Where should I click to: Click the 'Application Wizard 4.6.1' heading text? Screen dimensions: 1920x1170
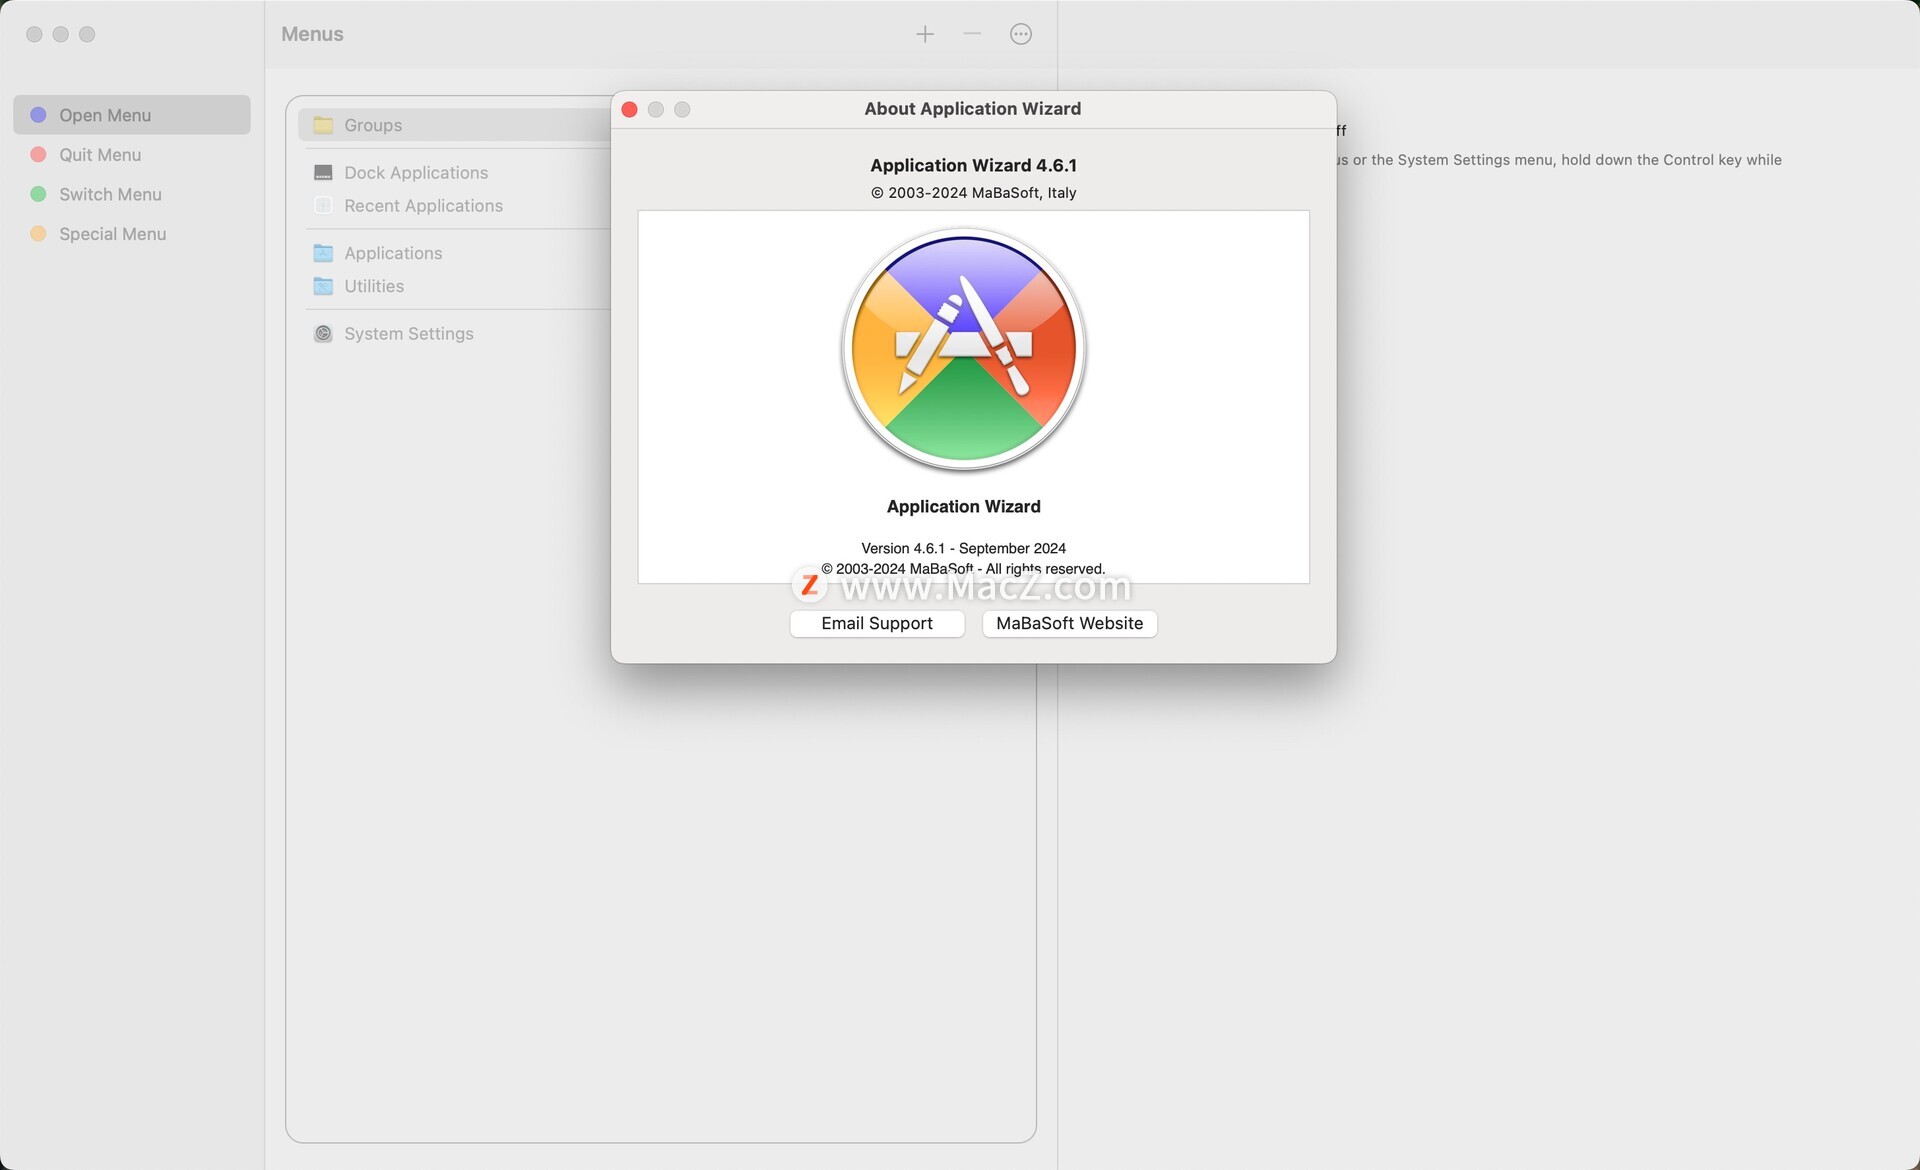973,166
